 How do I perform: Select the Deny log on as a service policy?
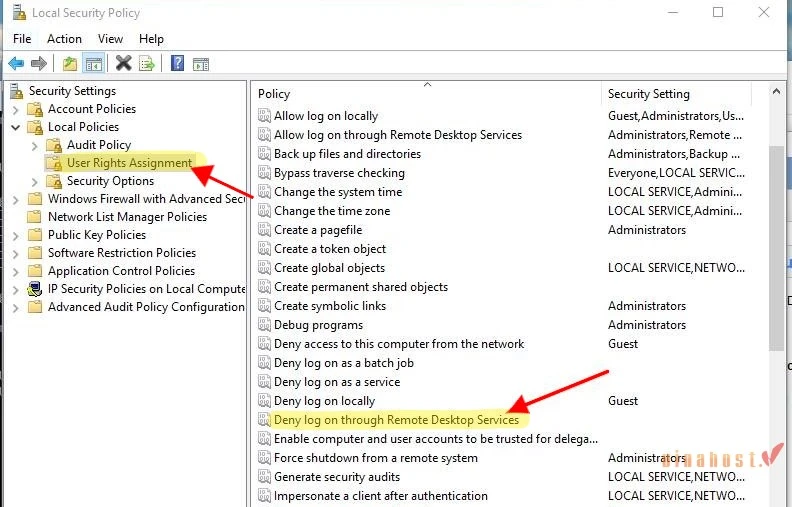pos(337,382)
